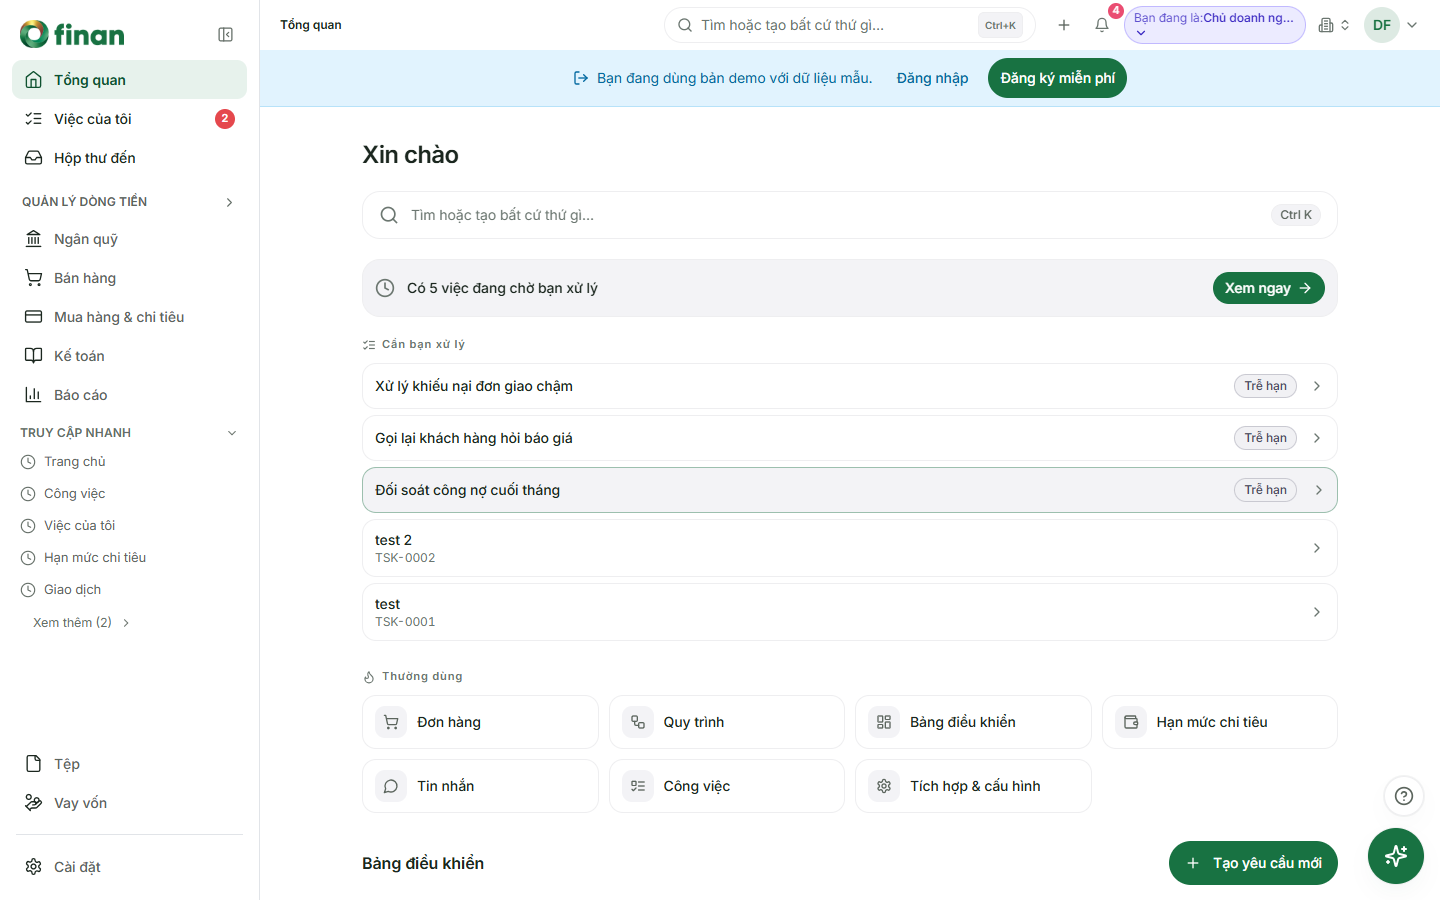This screenshot has width=1440, height=900.
Task: Open task Đối soát công nợ cuối tháng
Action: click(x=849, y=490)
